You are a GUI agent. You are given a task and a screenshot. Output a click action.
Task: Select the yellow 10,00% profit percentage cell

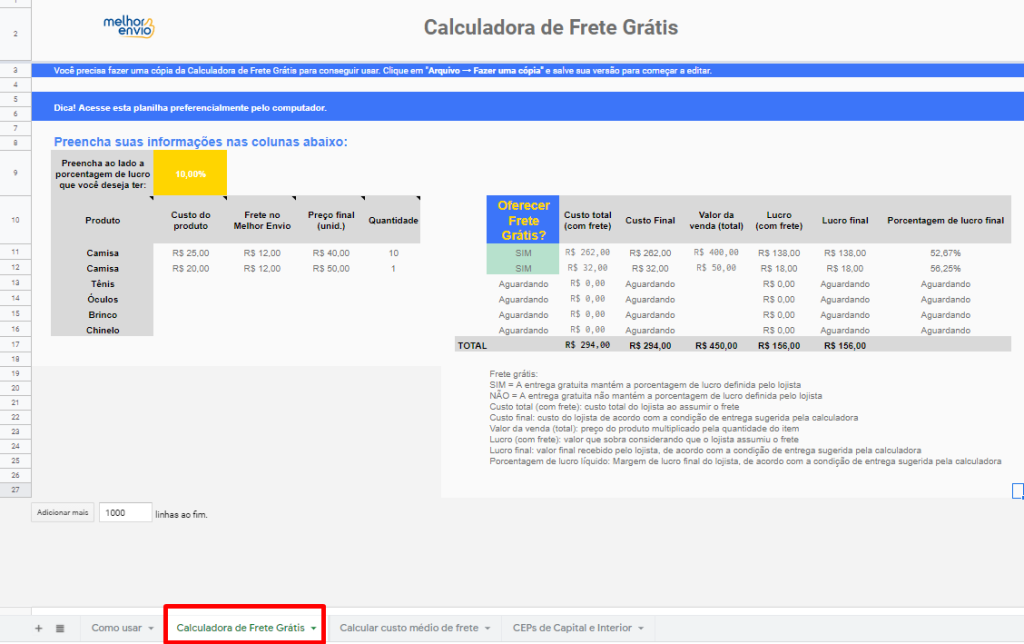[x=190, y=172]
